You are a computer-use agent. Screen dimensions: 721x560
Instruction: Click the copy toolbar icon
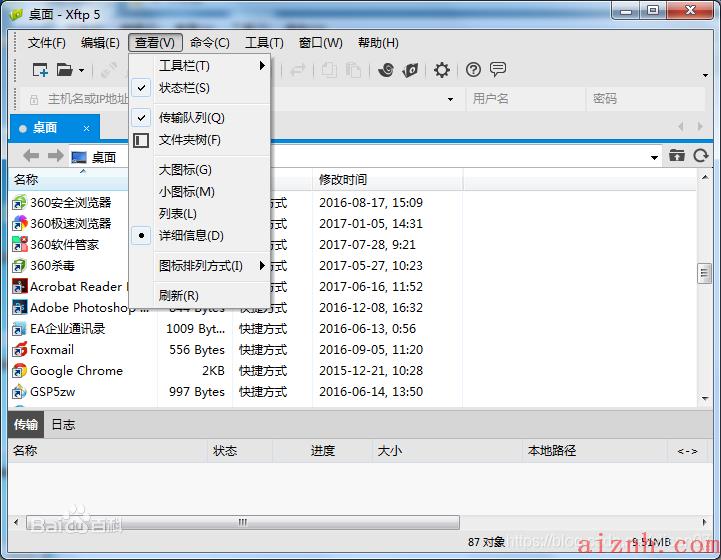click(x=329, y=70)
